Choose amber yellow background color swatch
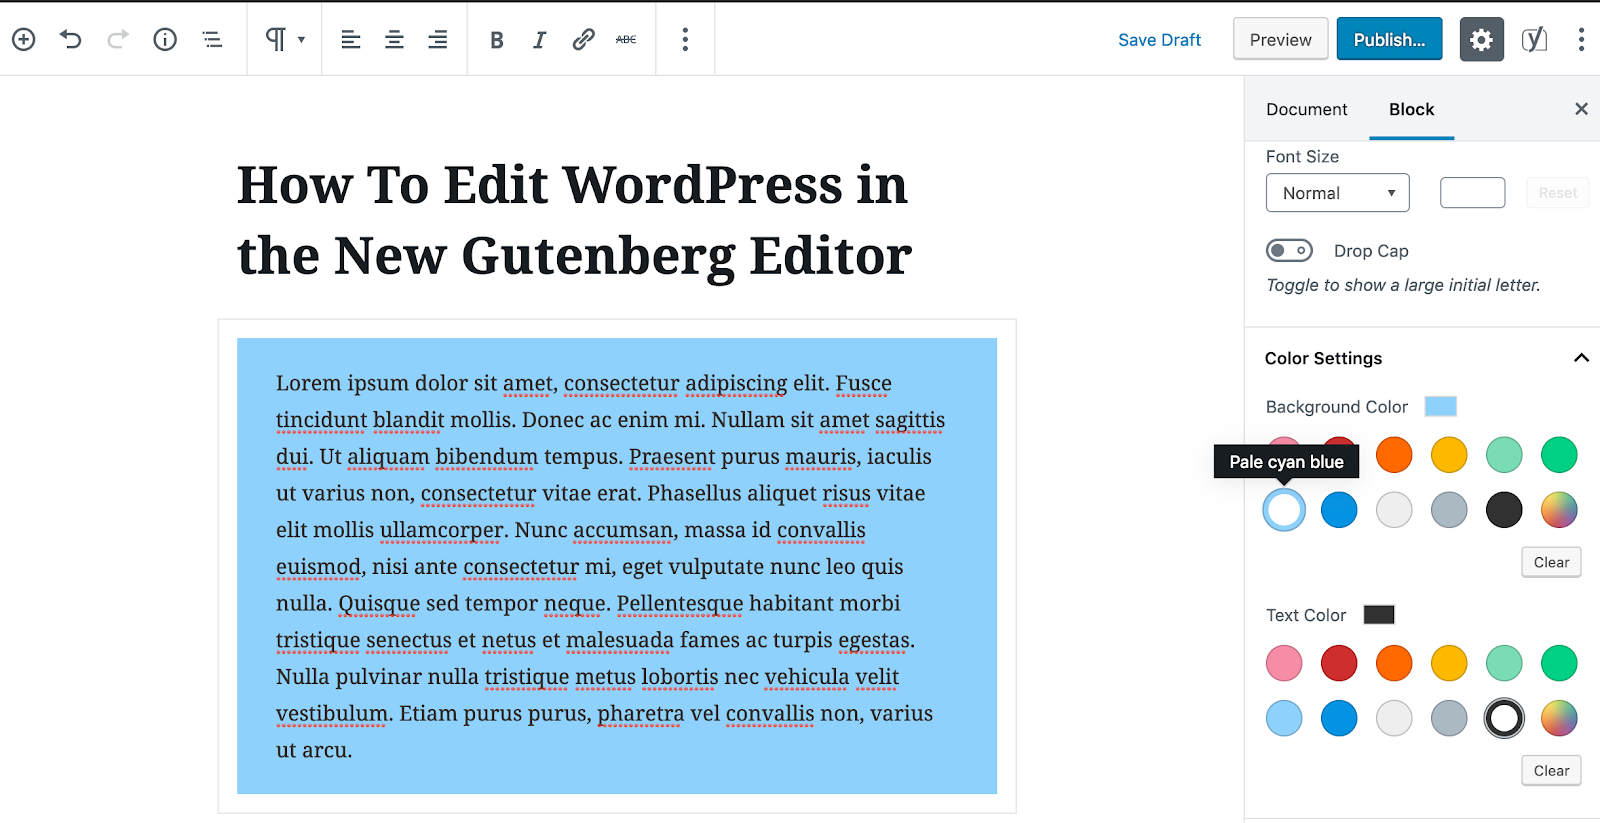Viewport: 1600px width, 823px height. 1449,455
